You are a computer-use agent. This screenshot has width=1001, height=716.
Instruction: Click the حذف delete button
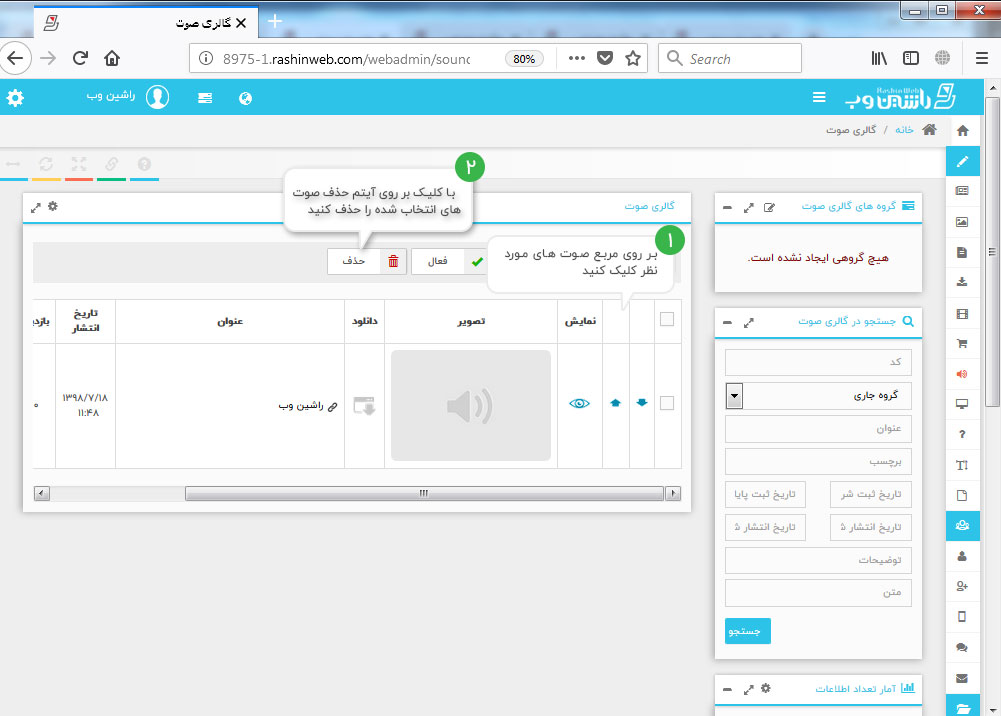pos(364,261)
